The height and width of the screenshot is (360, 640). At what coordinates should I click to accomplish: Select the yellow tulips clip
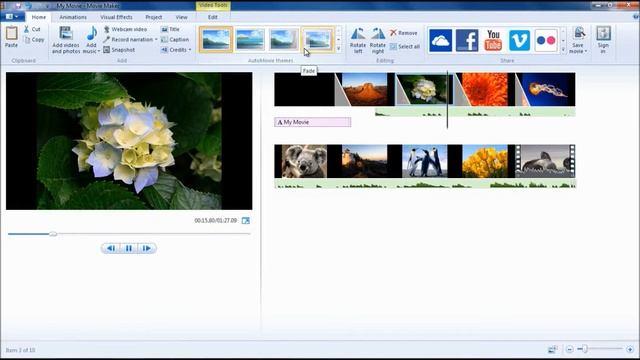click(x=484, y=161)
